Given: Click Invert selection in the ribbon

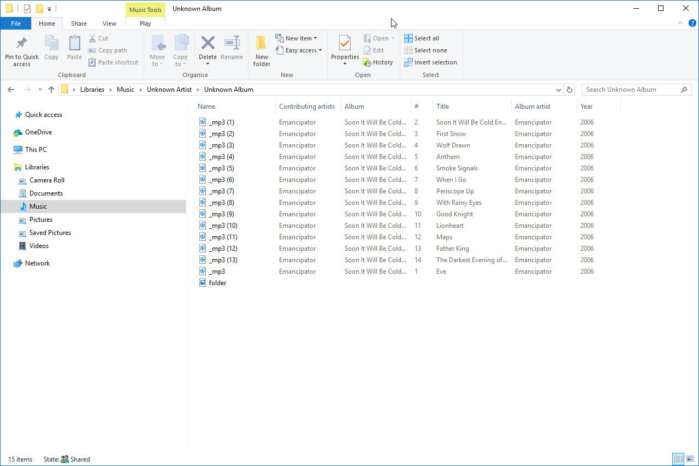Looking at the screenshot, I should click(x=430, y=62).
